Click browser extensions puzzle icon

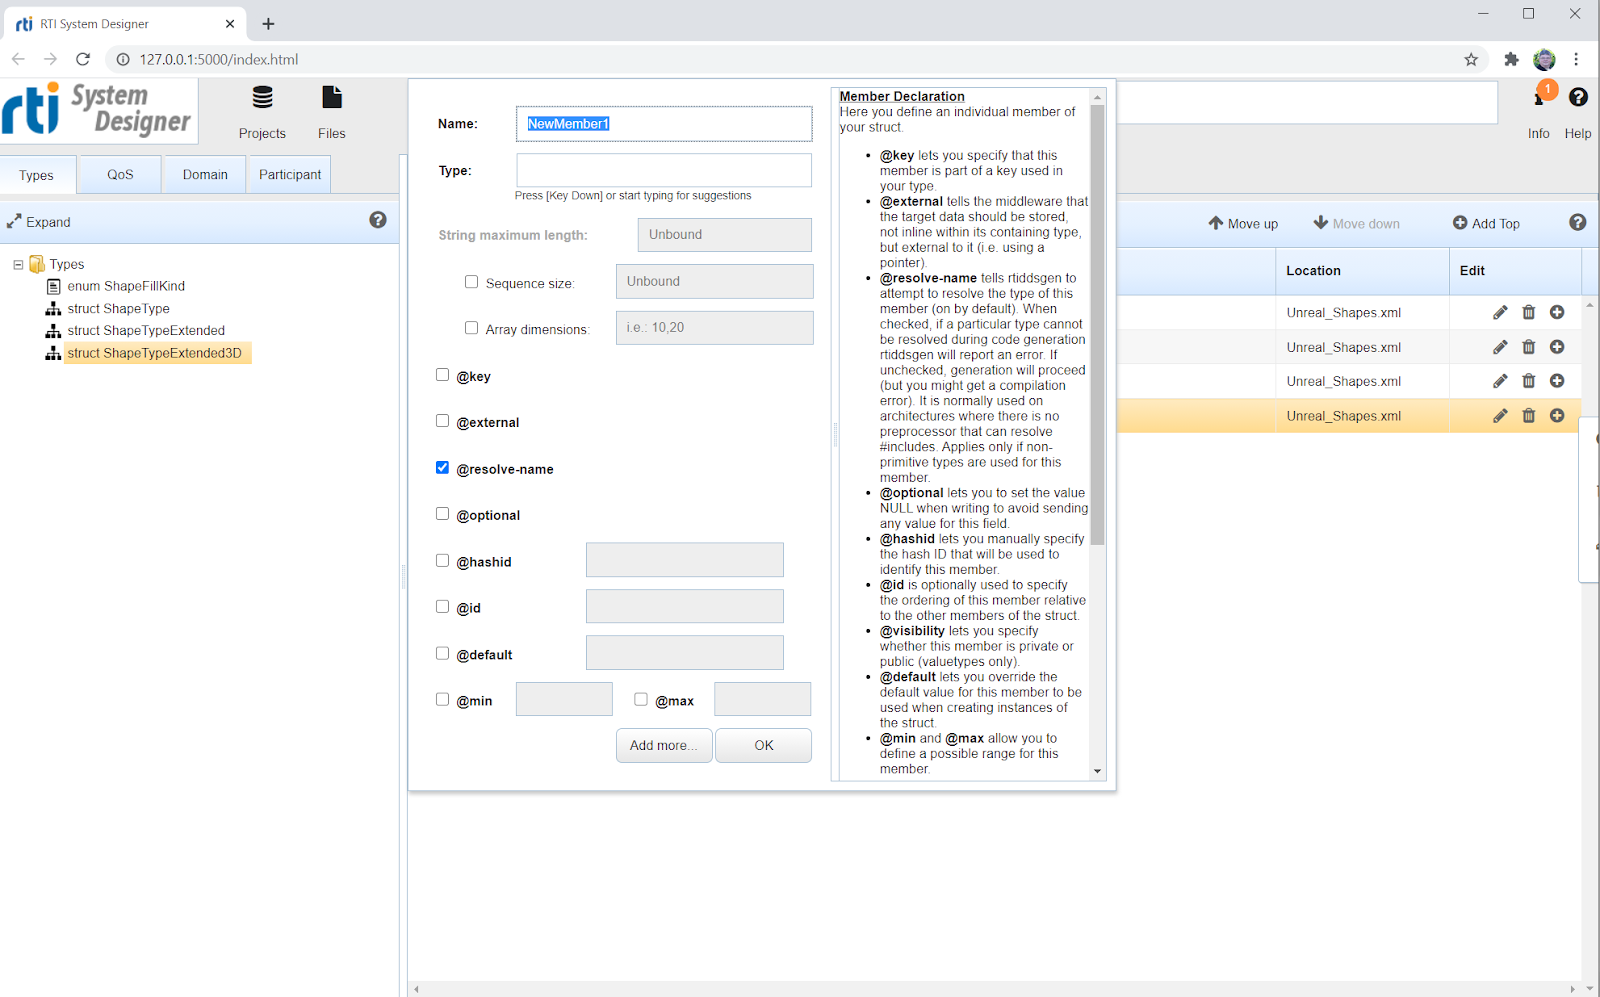pyautogui.click(x=1511, y=59)
